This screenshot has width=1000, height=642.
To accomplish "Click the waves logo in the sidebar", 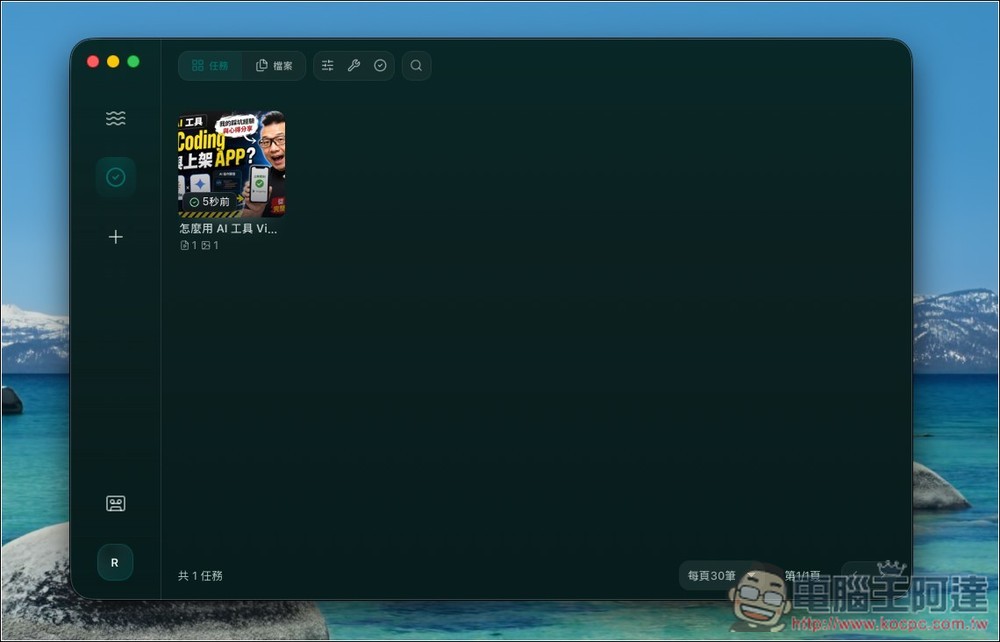I will point(115,118).
